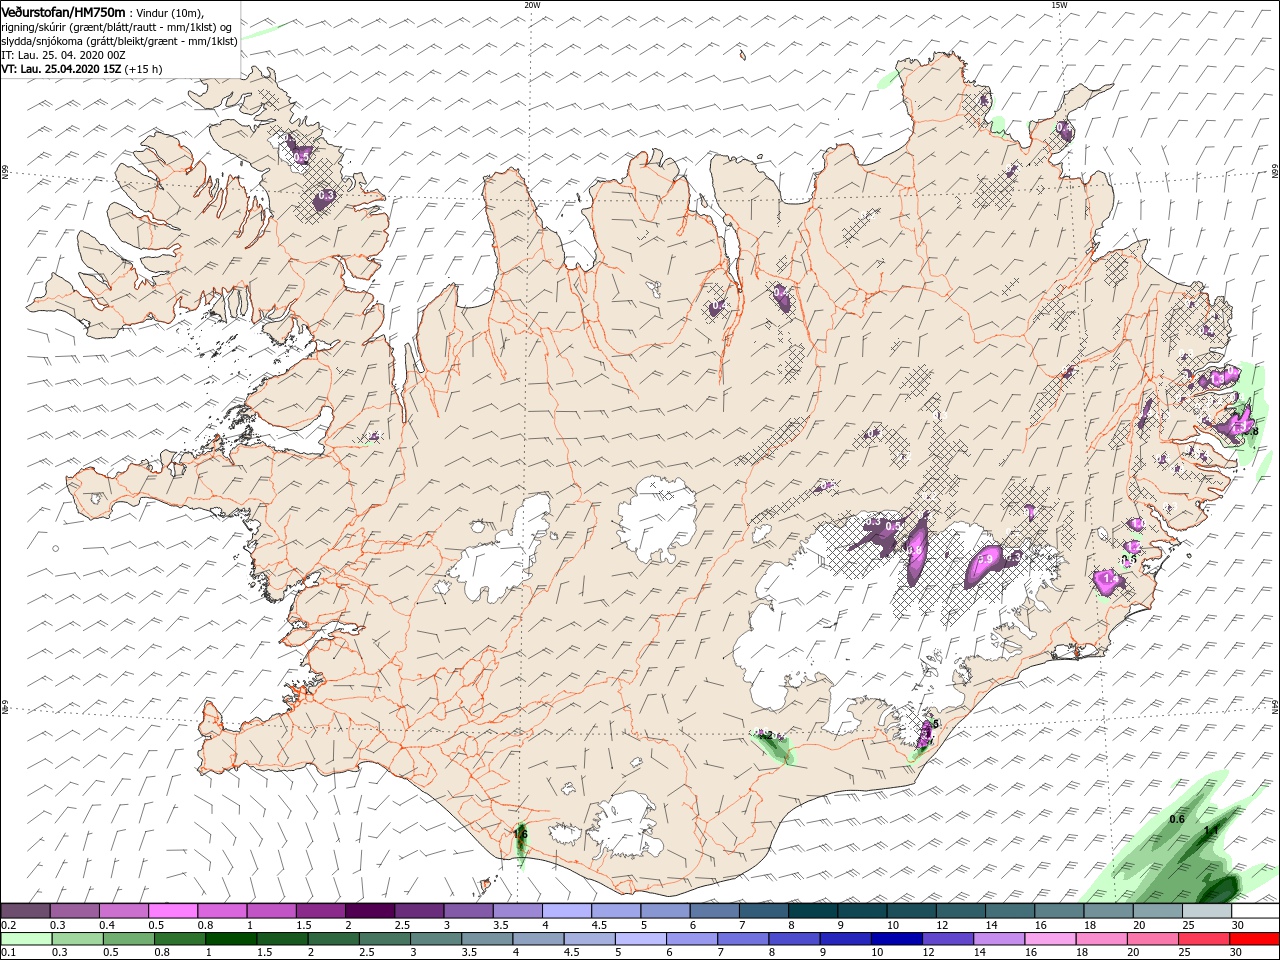Viewport: 1280px width, 960px height.
Task: Click the '0.5' snow value in the Westfjords
Action: tap(299, 156)
